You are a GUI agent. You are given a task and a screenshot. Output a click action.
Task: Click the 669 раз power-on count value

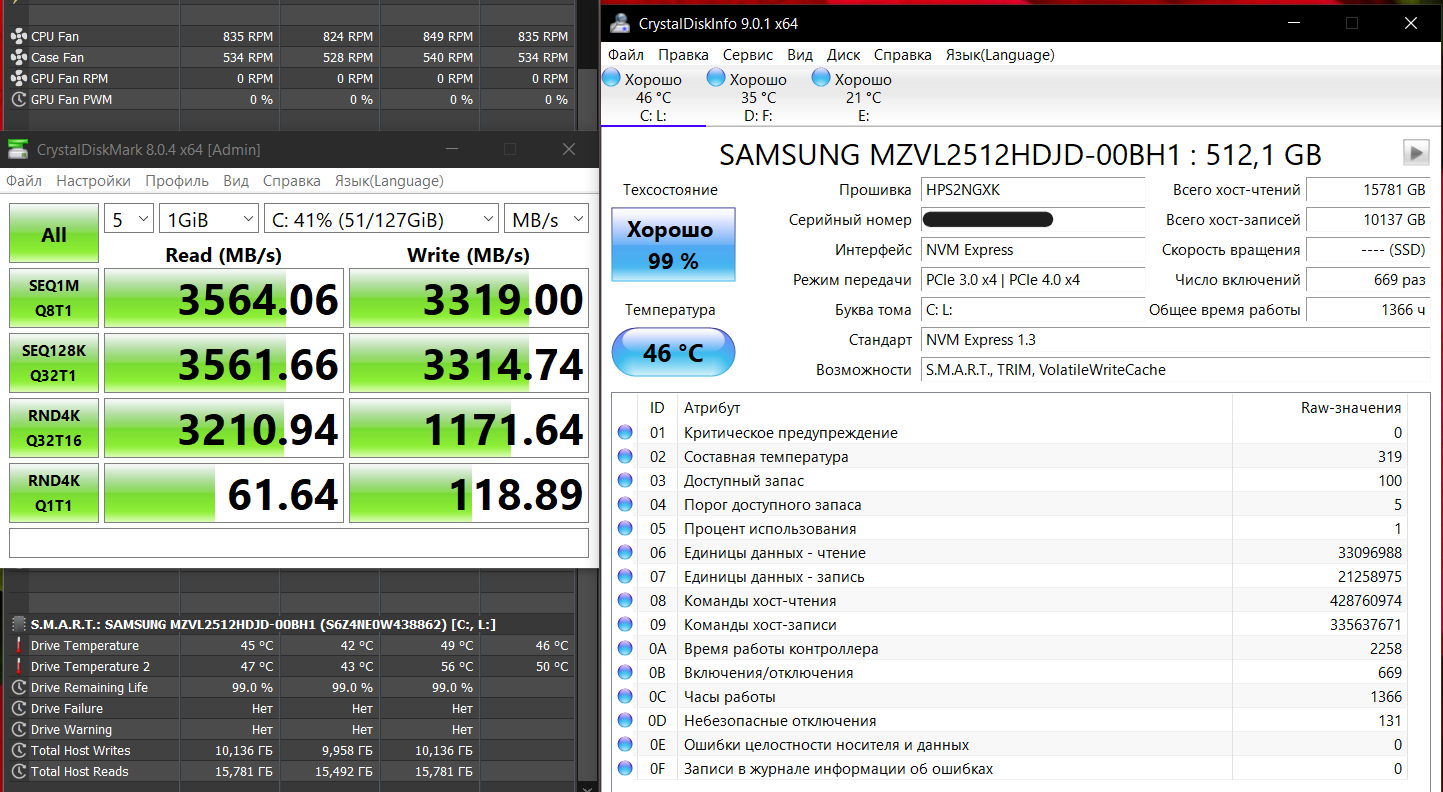pyautogui.click(x=1368, y=280)
